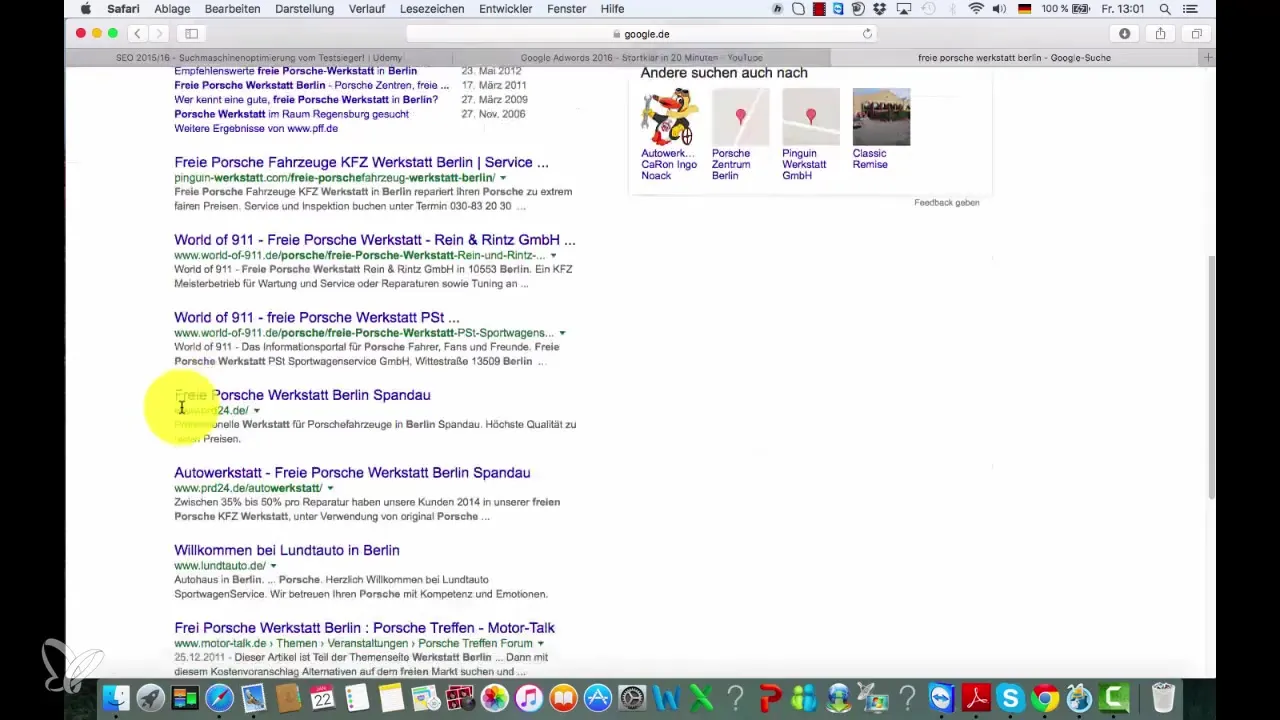Show all tabs overview in Safari
This screenshot has width=1280, height=720.
point(1196,33)
